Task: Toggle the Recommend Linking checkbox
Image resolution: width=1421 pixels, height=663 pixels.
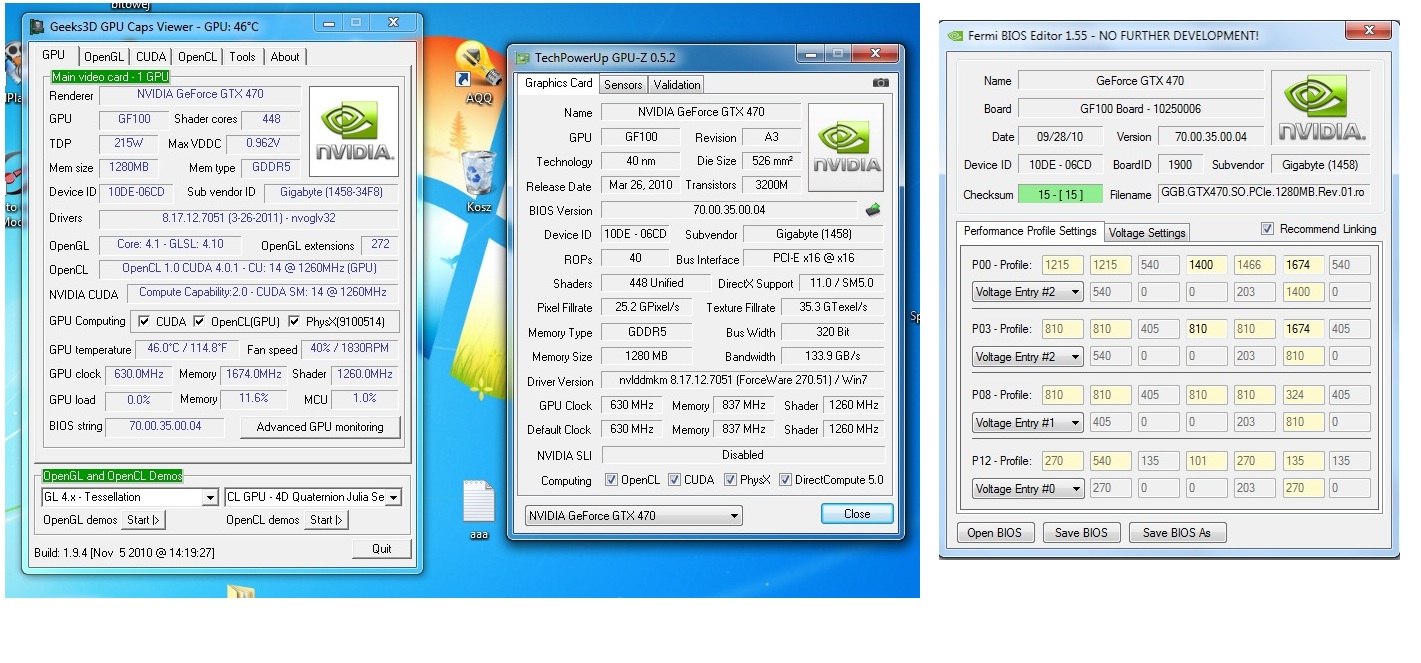Action: (x=1267, y=229)
